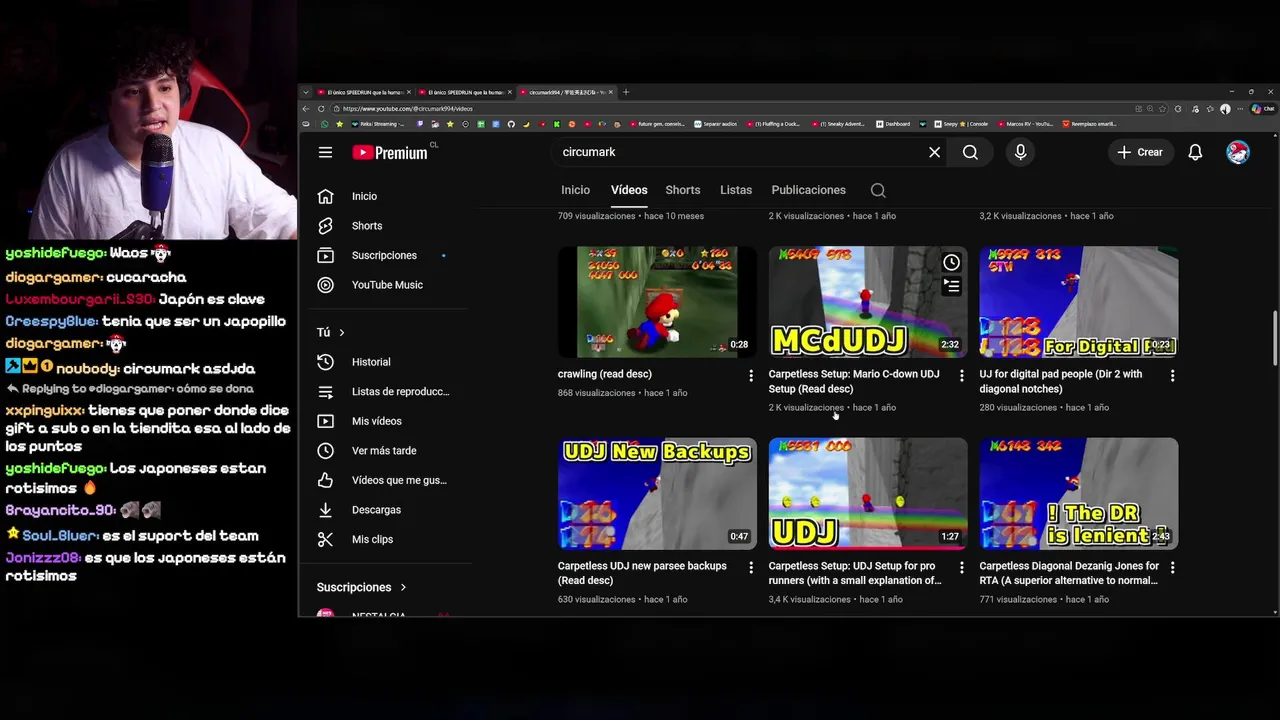This screenshot has width=1280, height=720.
Task: Play the 'The DR is lenient' thumbnail
Action: pos(1078,494)
